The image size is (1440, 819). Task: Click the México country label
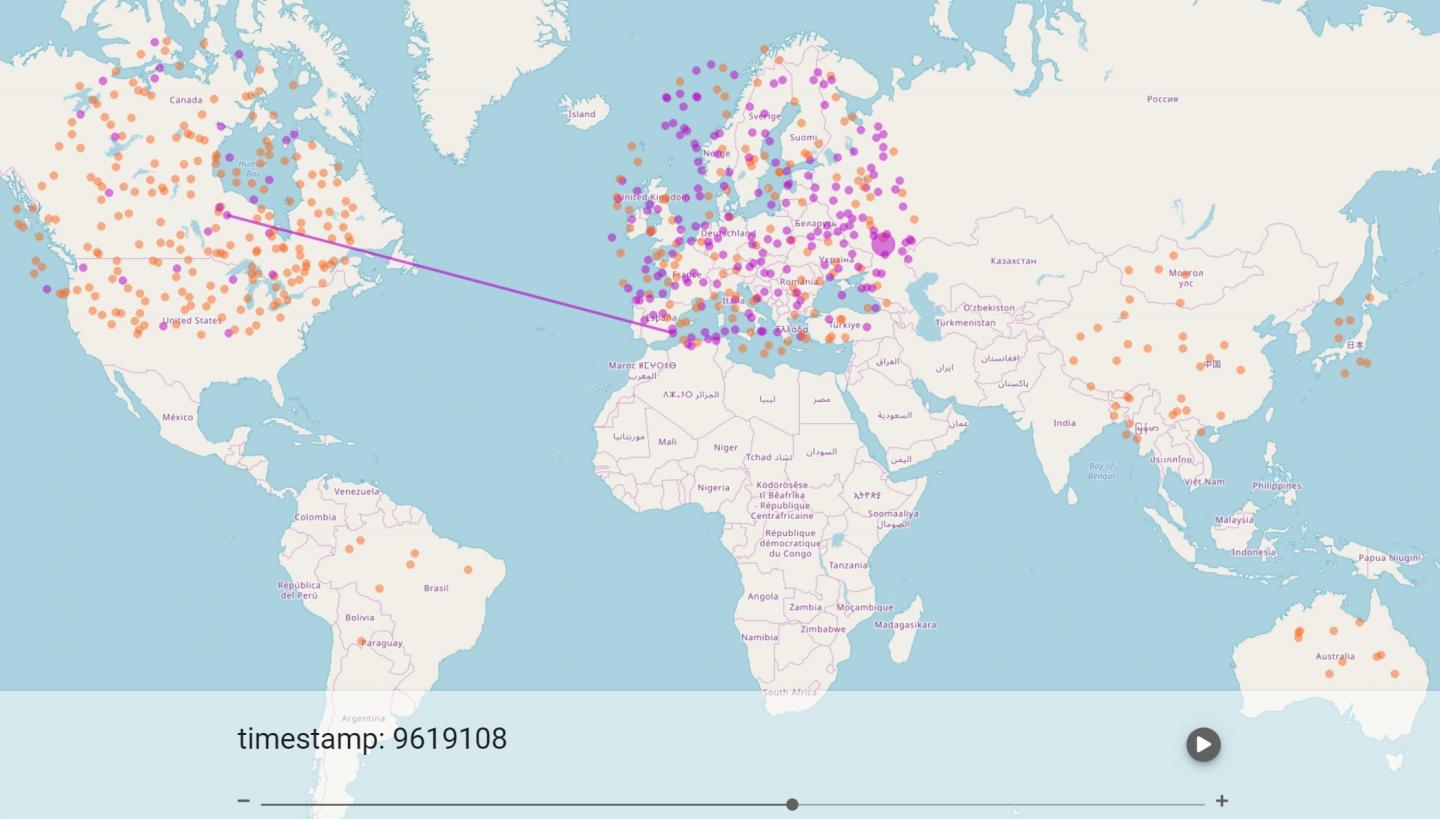tap(177, 417)
